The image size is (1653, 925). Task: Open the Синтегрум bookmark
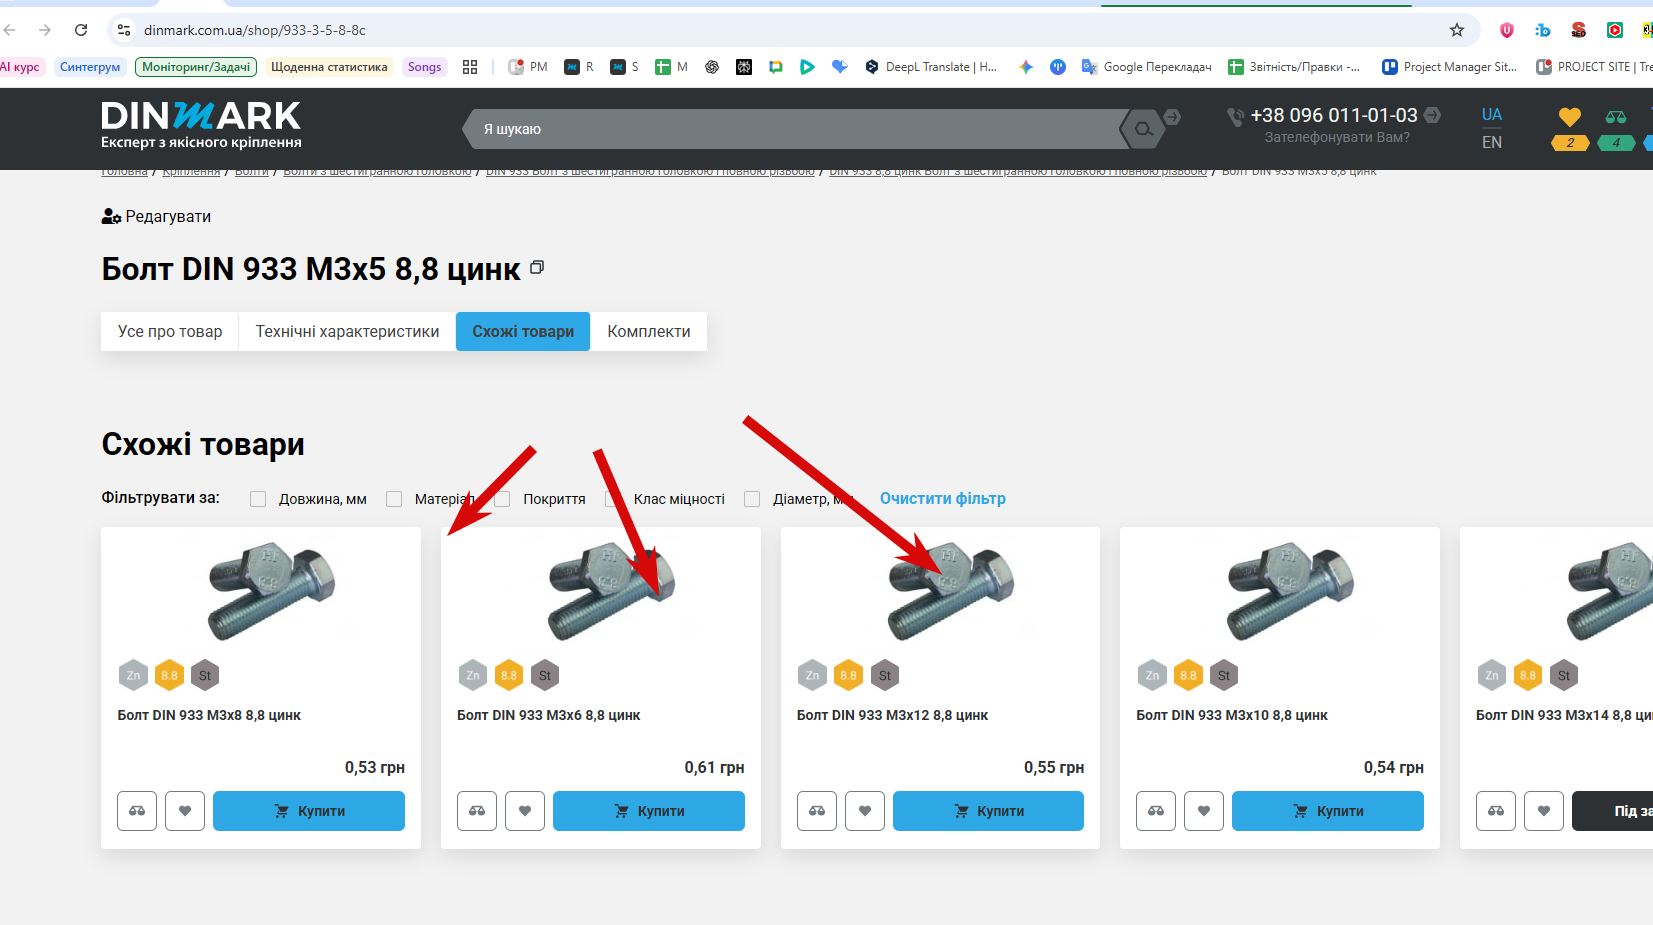90,67
